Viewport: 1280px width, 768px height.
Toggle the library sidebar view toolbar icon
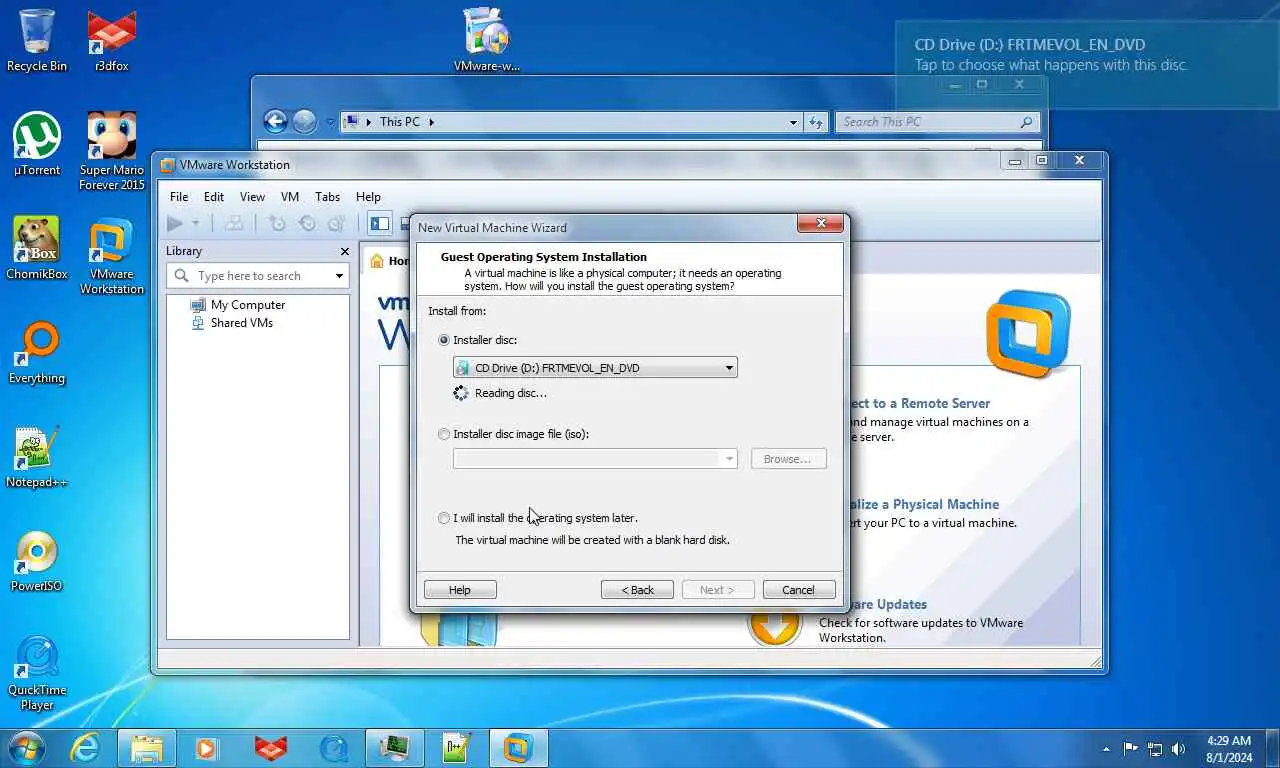coord(380,224)
